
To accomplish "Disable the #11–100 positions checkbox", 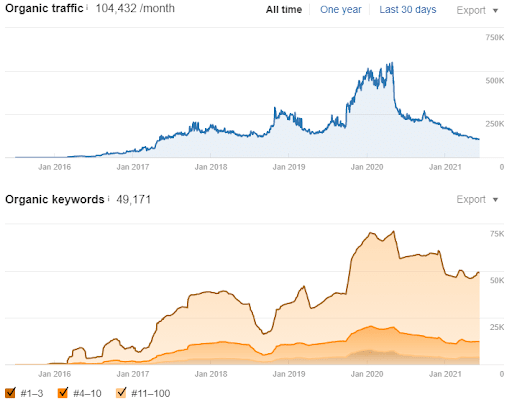I will click(121, 393).
